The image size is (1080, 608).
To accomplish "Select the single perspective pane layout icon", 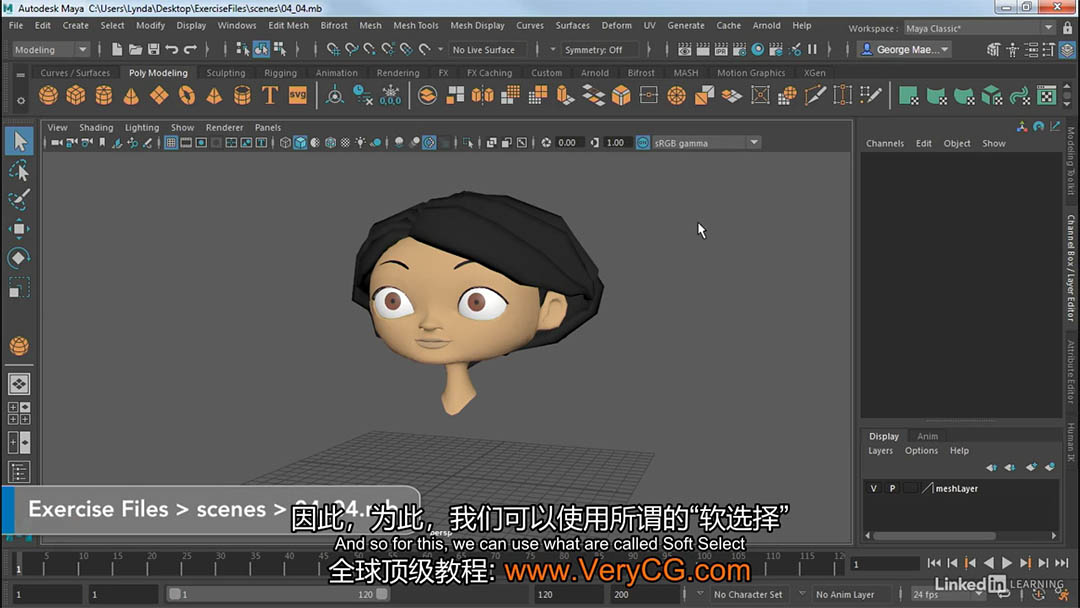I will 19,384.
